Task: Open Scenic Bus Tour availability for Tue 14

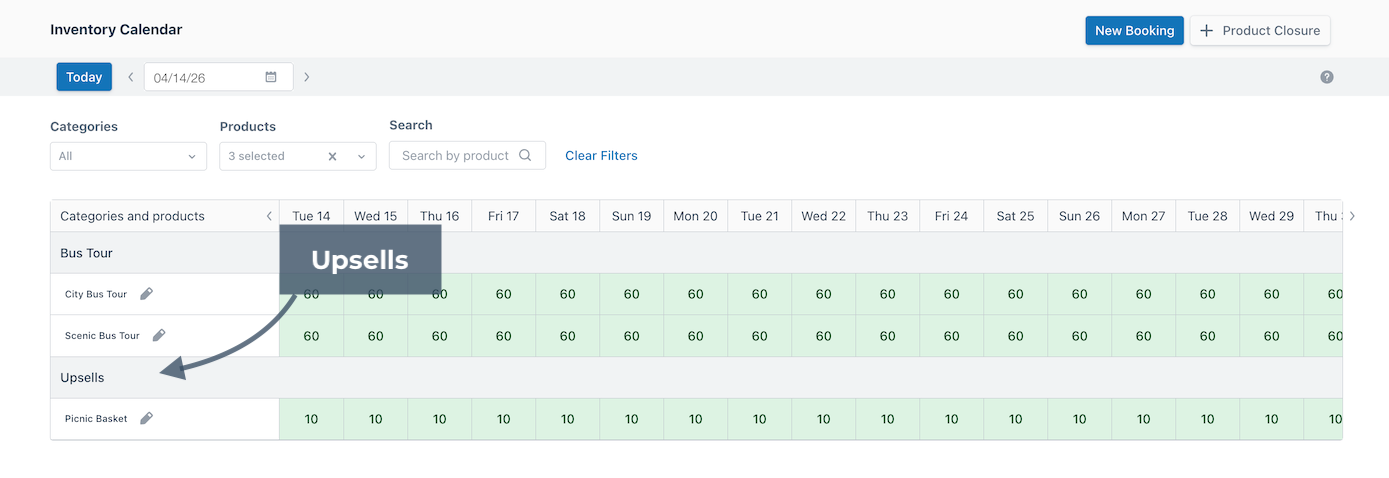Action: pyautogui.click(x=311, y=336)
